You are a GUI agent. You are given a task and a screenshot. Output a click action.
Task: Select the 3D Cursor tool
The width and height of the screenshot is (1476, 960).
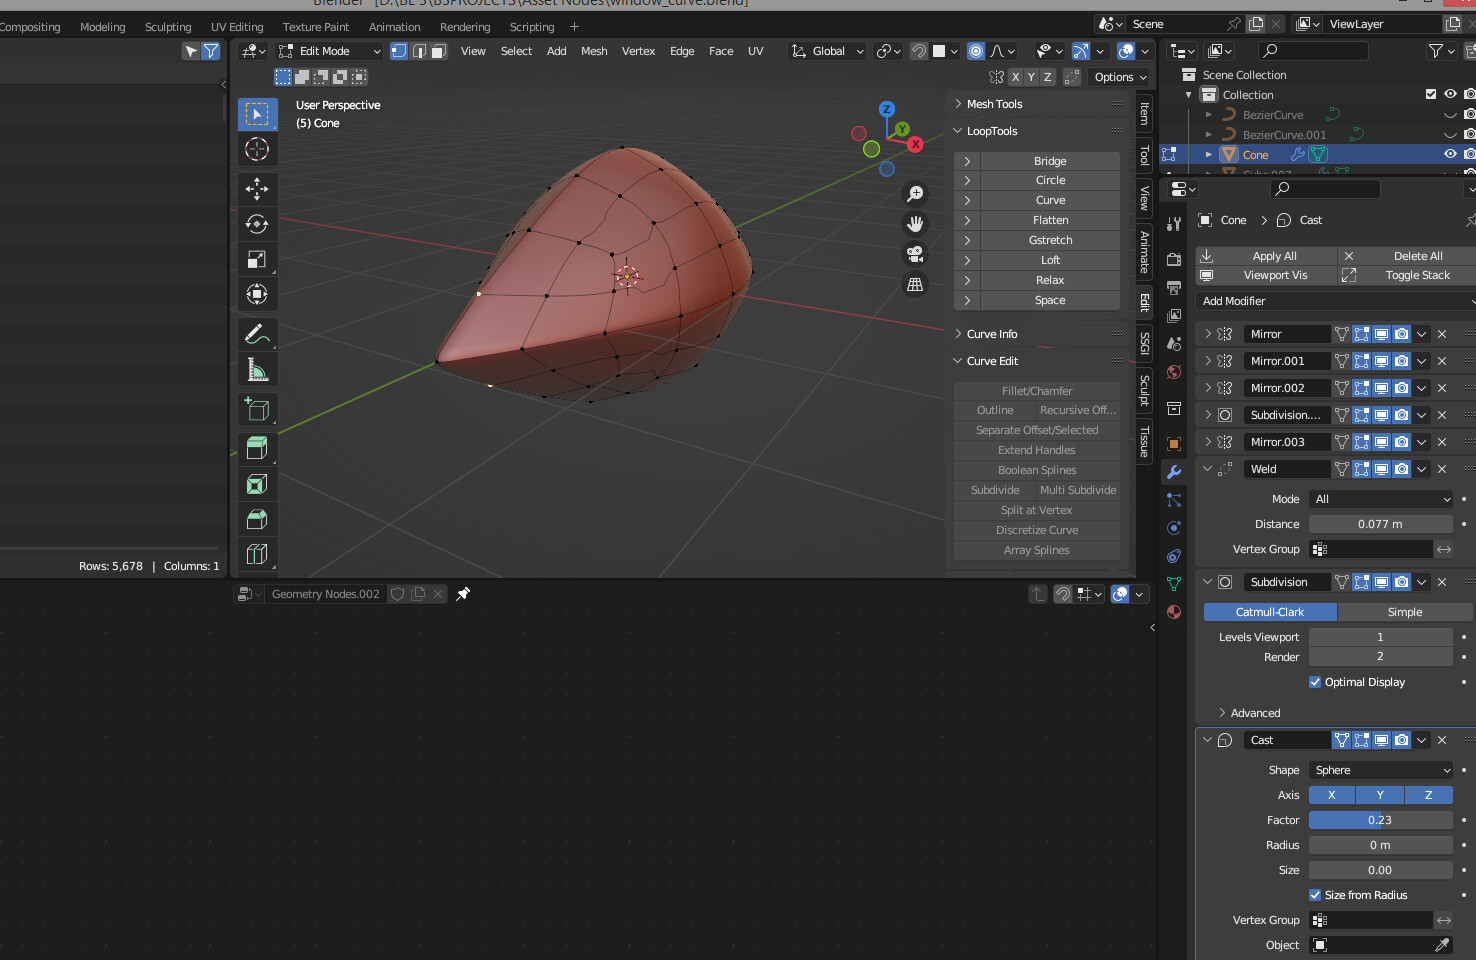257,149
